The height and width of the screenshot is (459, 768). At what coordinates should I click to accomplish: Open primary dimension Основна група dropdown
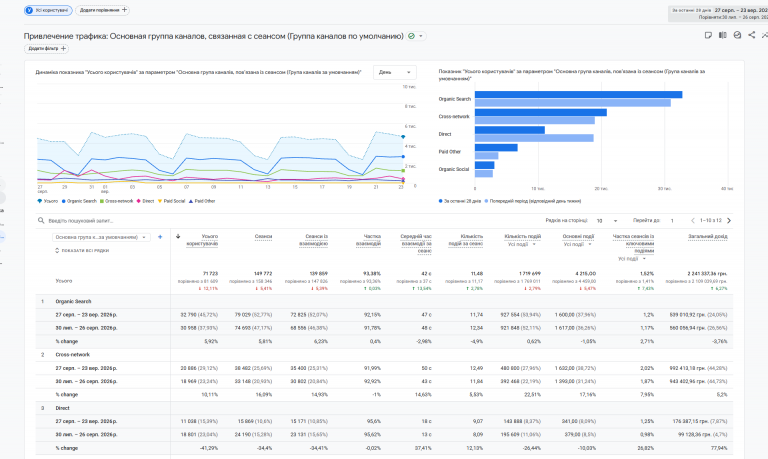[x=100, y=237]
